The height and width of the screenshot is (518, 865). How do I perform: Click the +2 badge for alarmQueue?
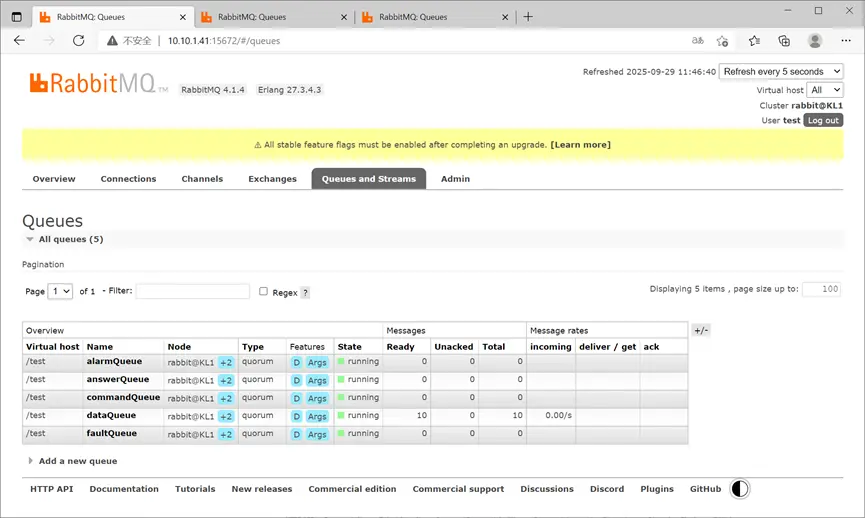[x=226, y=362]
